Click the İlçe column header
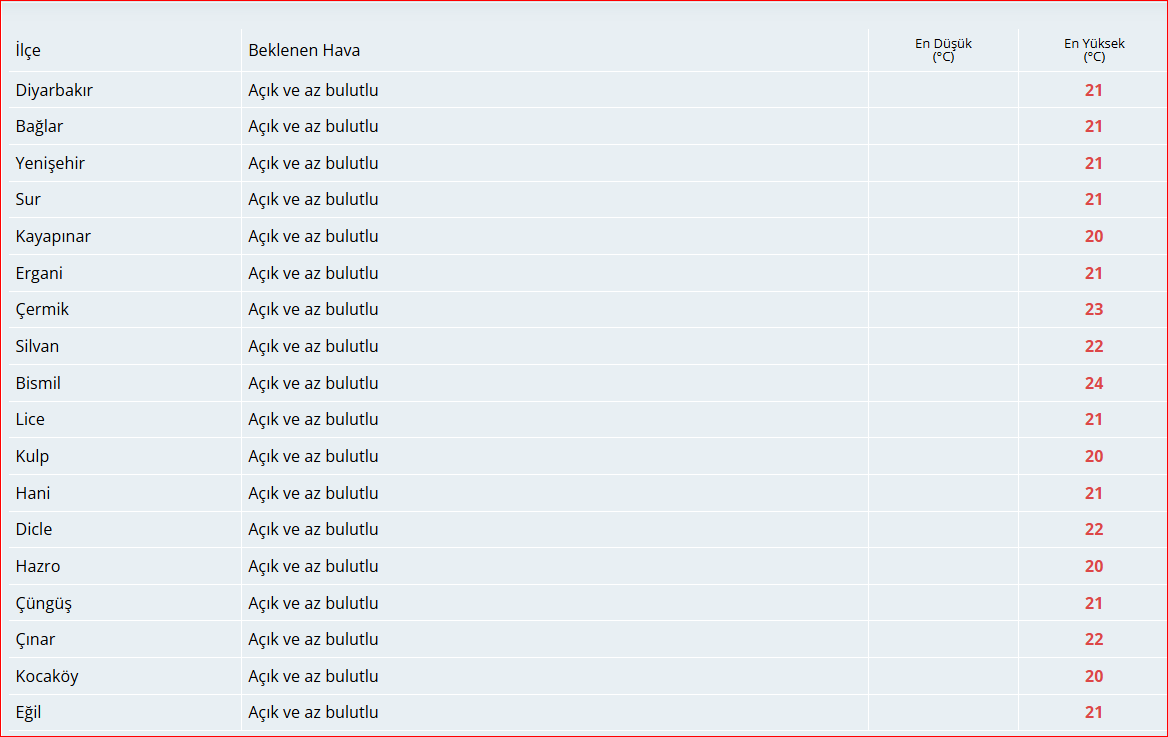 click(x=28, y=50)
